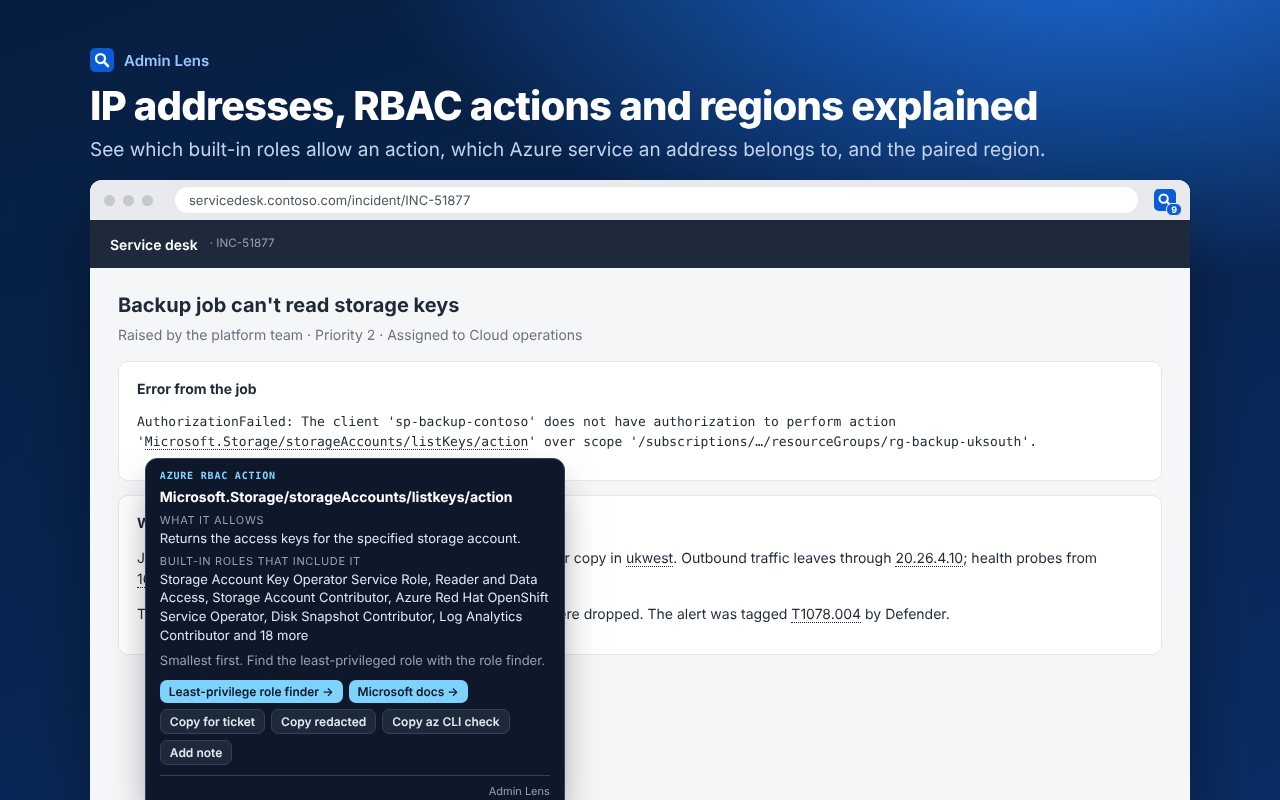Click the 'AZURE RBAC ACTION' popup label
The image size is (1280, 800).
pos(218,476)
